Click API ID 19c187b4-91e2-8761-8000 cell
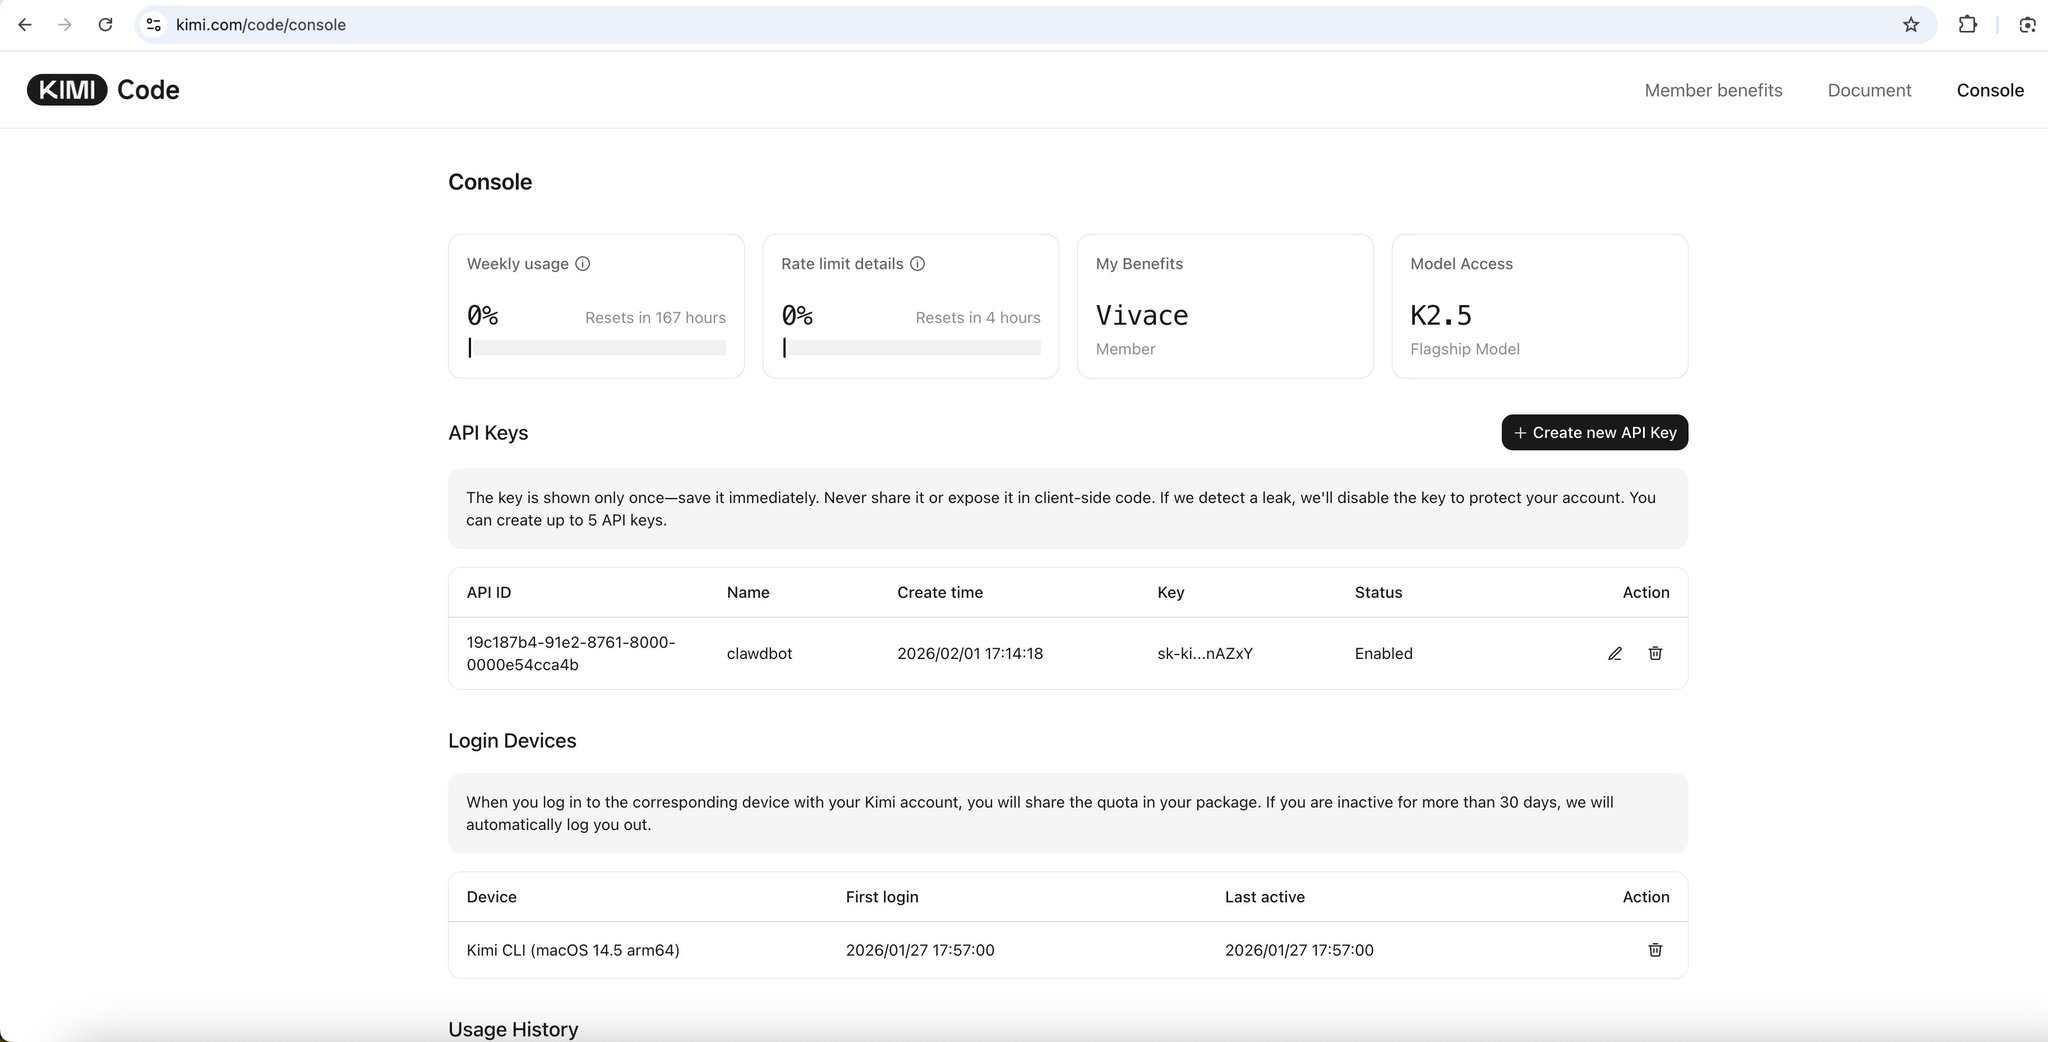The image size is (2048, 1042). 571,653
